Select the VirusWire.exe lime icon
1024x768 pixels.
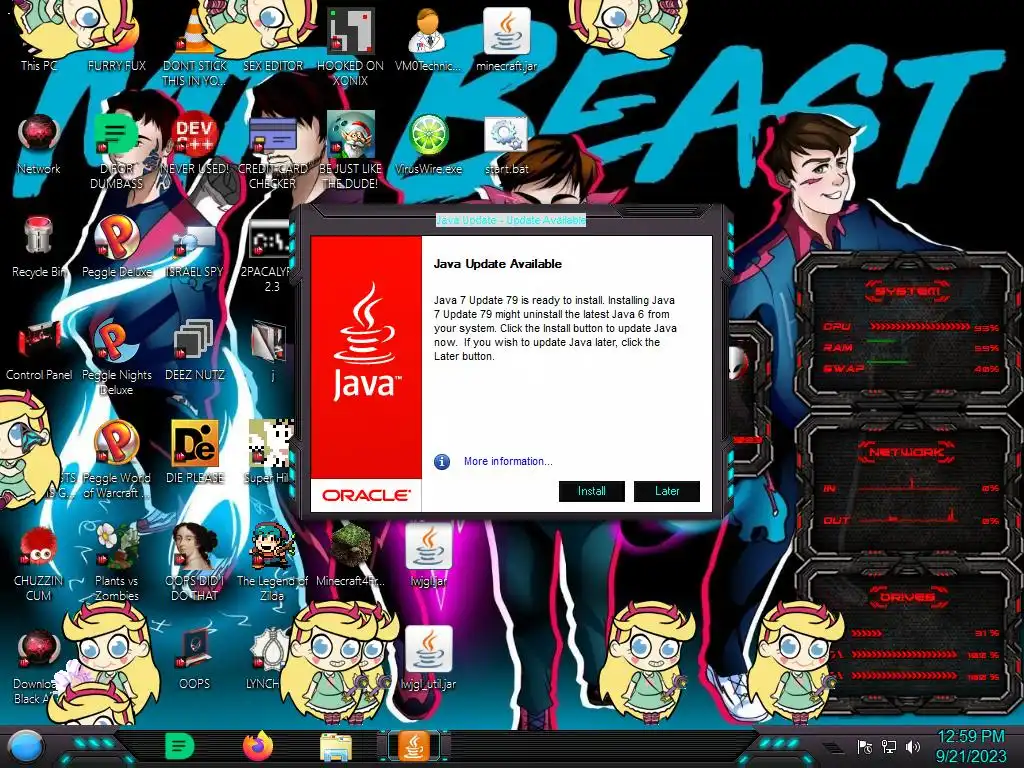pyautogui.click(x=428, y=144)
